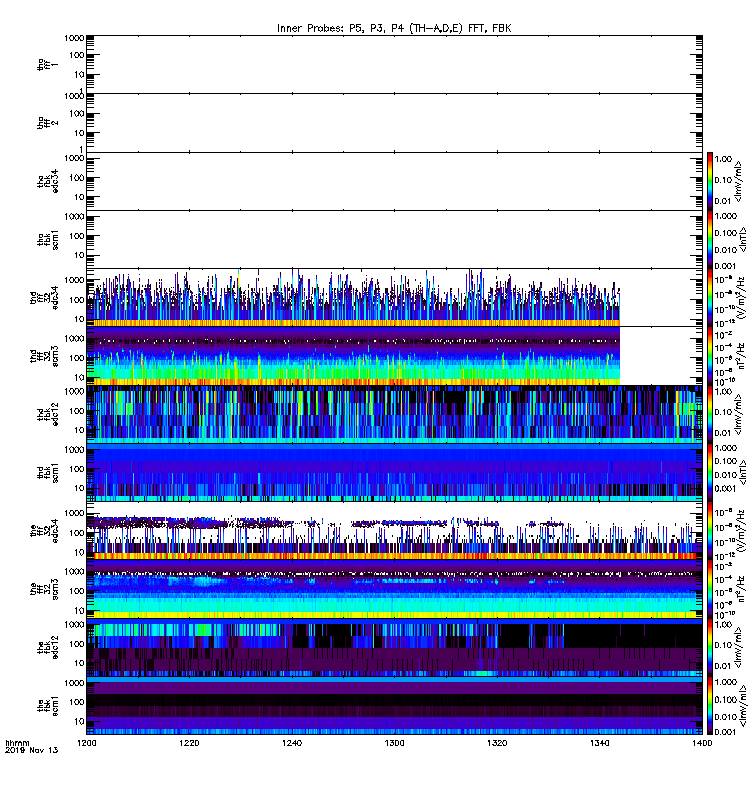Click the empty tha fbk scm1 plot panel

click(394, 239)
